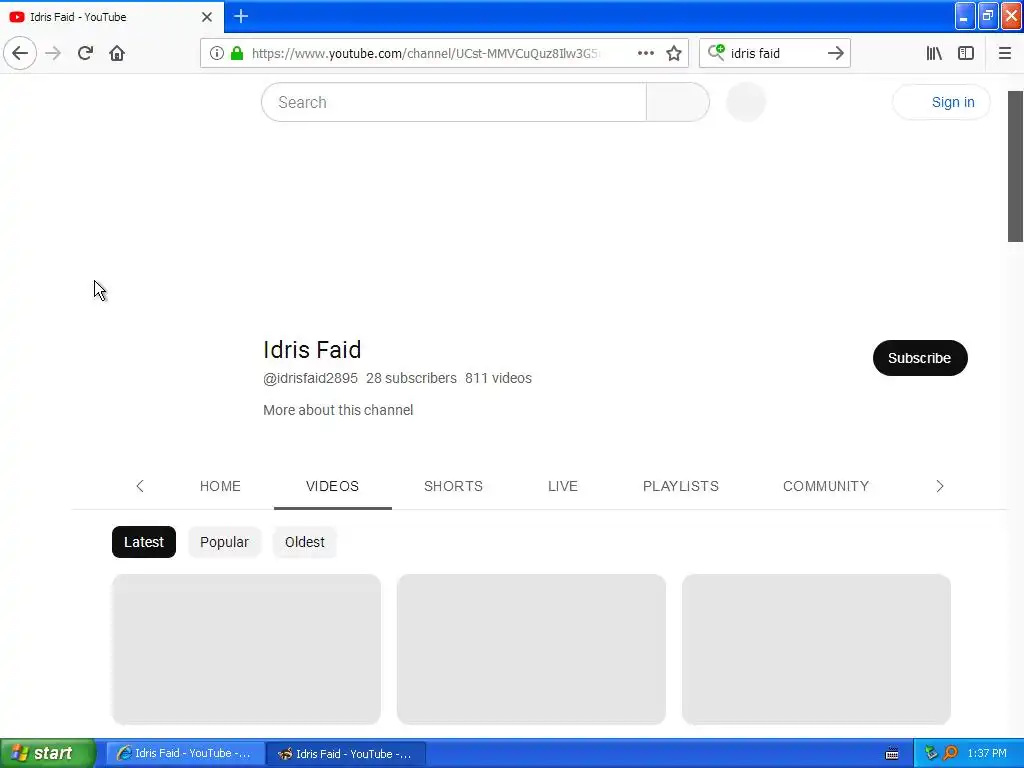This screenshot has width=1024, height=768.
Task: Open the COMMUNITY channel tab
Action: [x=825, y=486]
